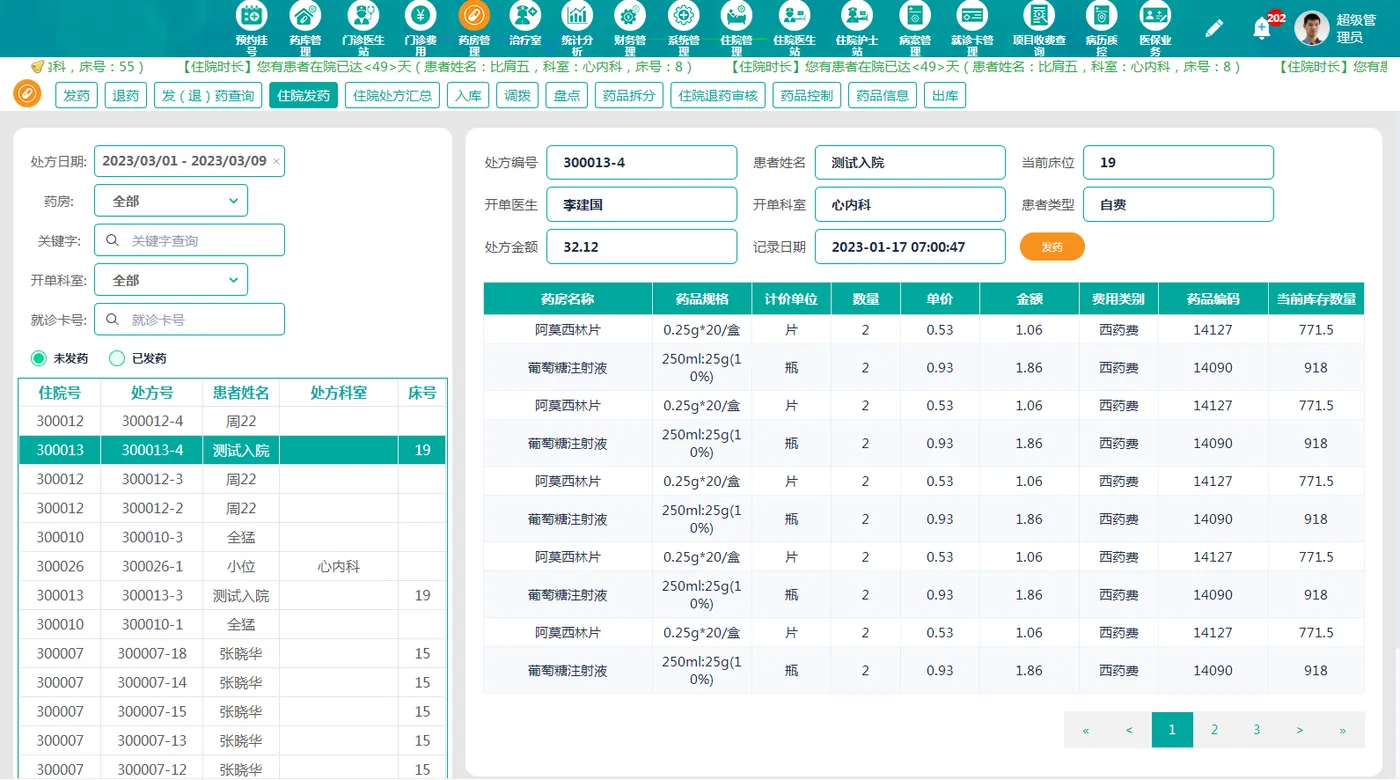Screen dimensions: 1400x780
Task: Open the 住院护士站 module icon
Action: 856,16
